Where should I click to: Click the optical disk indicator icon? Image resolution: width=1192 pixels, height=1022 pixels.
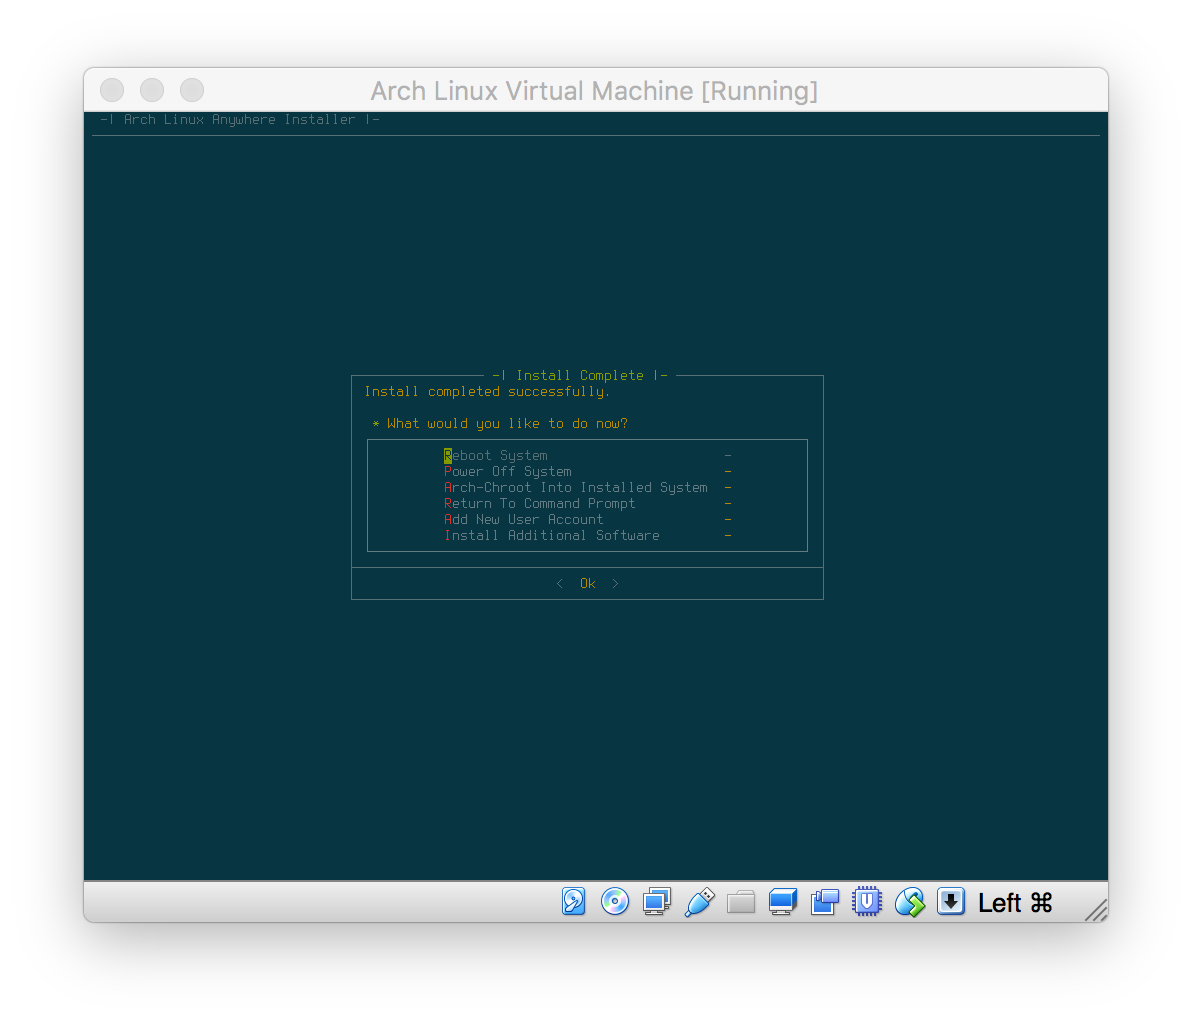[615, 901]
